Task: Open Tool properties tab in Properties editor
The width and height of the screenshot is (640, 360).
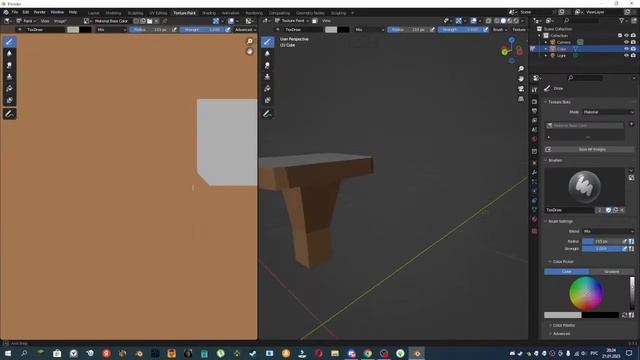Action: click(x=534, y=90)
